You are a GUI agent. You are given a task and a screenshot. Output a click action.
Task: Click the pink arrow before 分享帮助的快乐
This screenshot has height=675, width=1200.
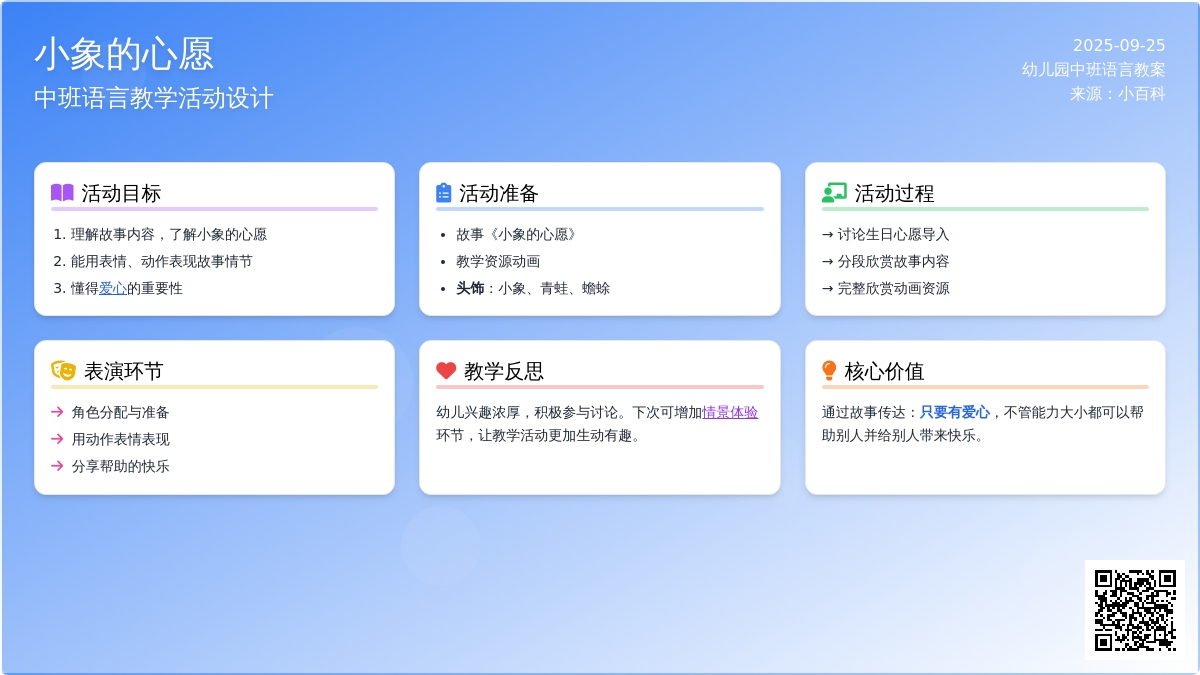57,466
